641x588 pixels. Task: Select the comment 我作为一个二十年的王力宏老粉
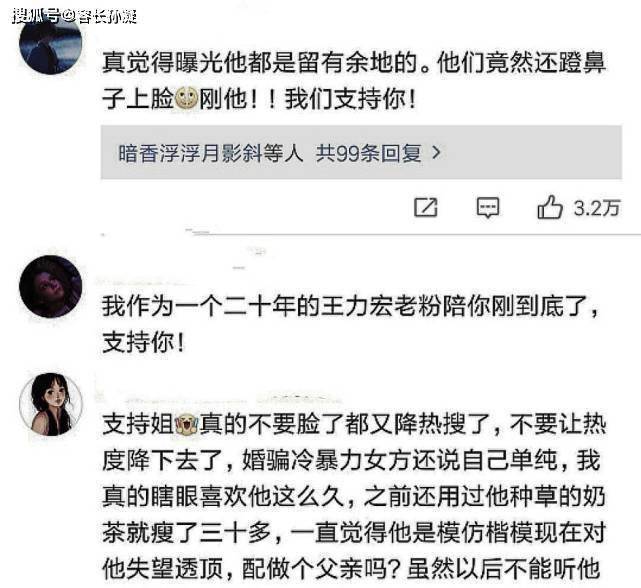(x=352, y=324)
